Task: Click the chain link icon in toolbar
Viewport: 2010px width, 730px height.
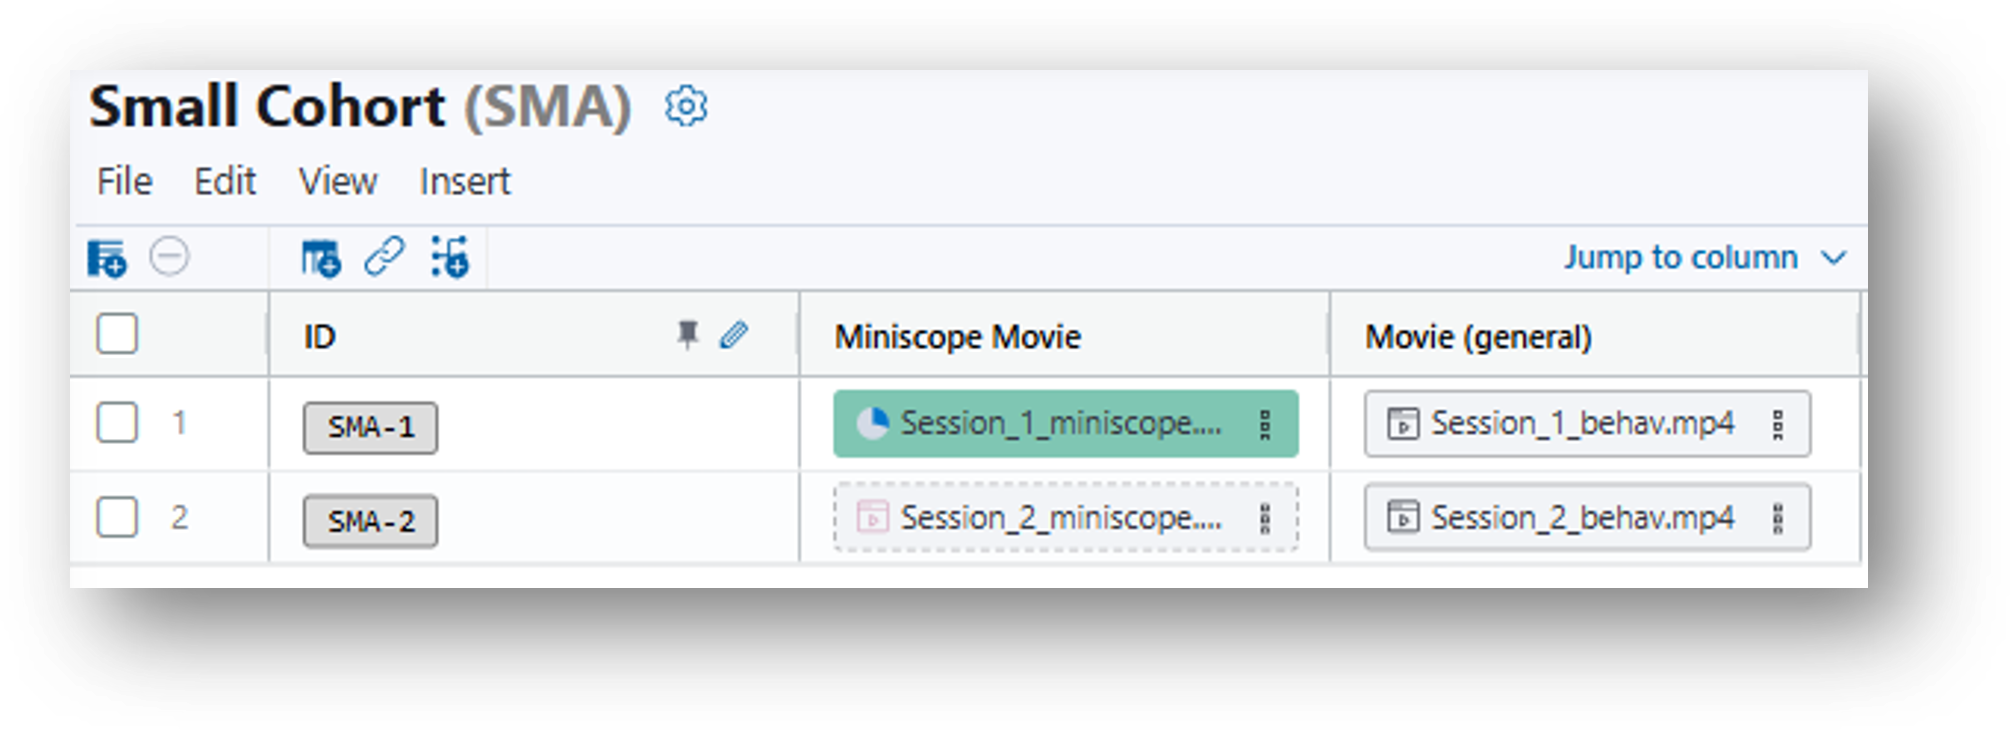Action: coord(384,257)
